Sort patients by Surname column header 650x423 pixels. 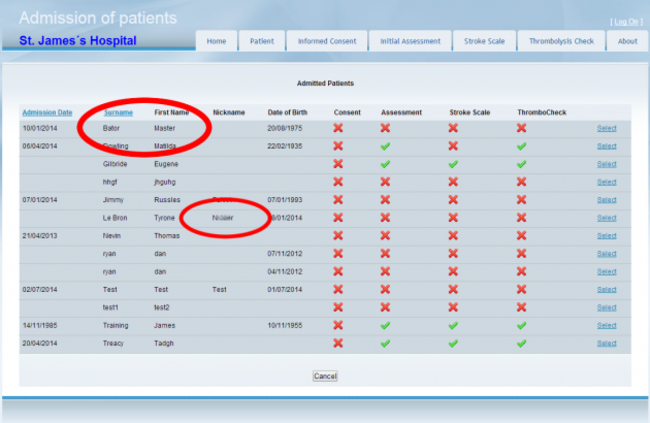tap(118, 112)
